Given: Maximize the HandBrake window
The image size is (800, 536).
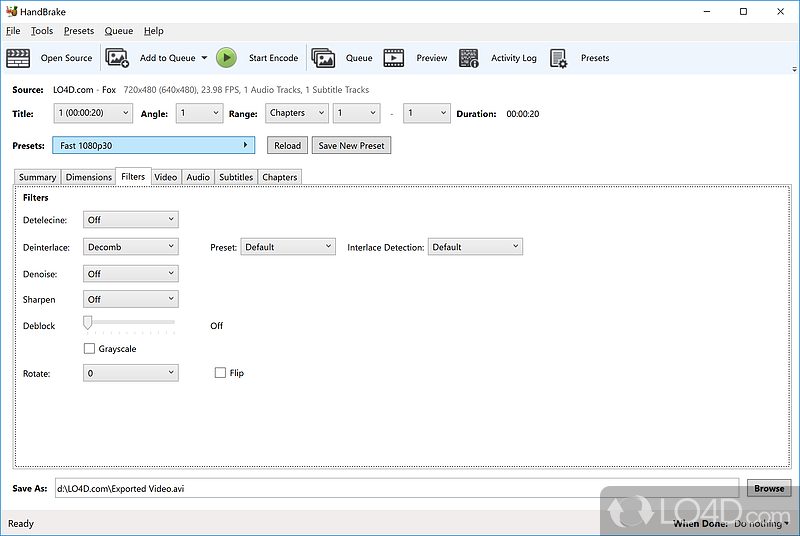Looking at the screenshot, I should 743,11.
